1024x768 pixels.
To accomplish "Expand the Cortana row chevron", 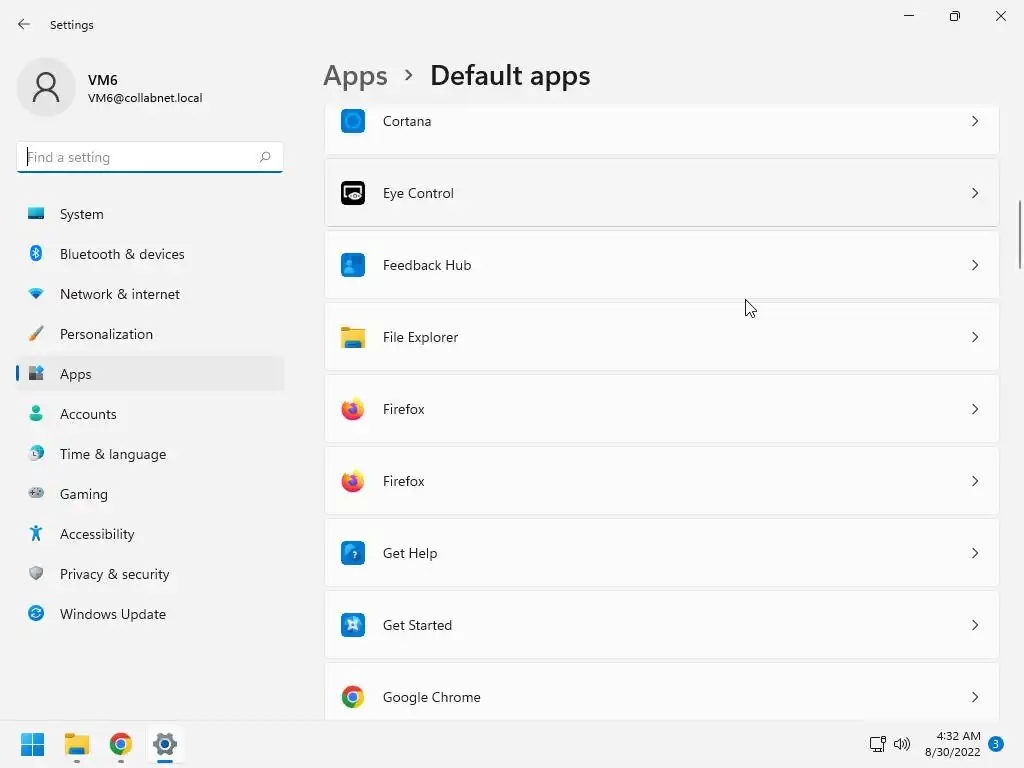I will click(x=974, y=121).
